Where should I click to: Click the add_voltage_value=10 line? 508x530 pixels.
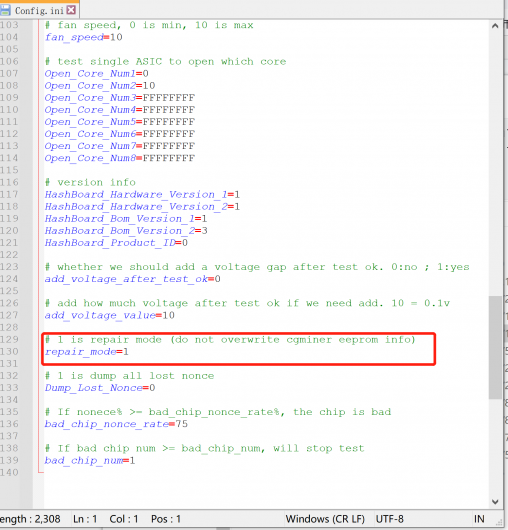110,315
